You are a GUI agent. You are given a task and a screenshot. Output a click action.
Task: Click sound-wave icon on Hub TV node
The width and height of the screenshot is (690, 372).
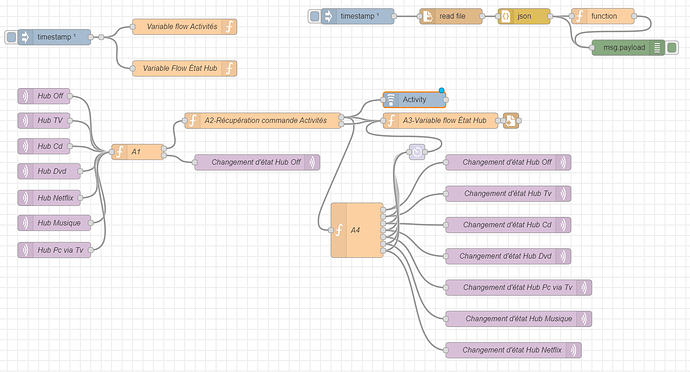[26, 121]
